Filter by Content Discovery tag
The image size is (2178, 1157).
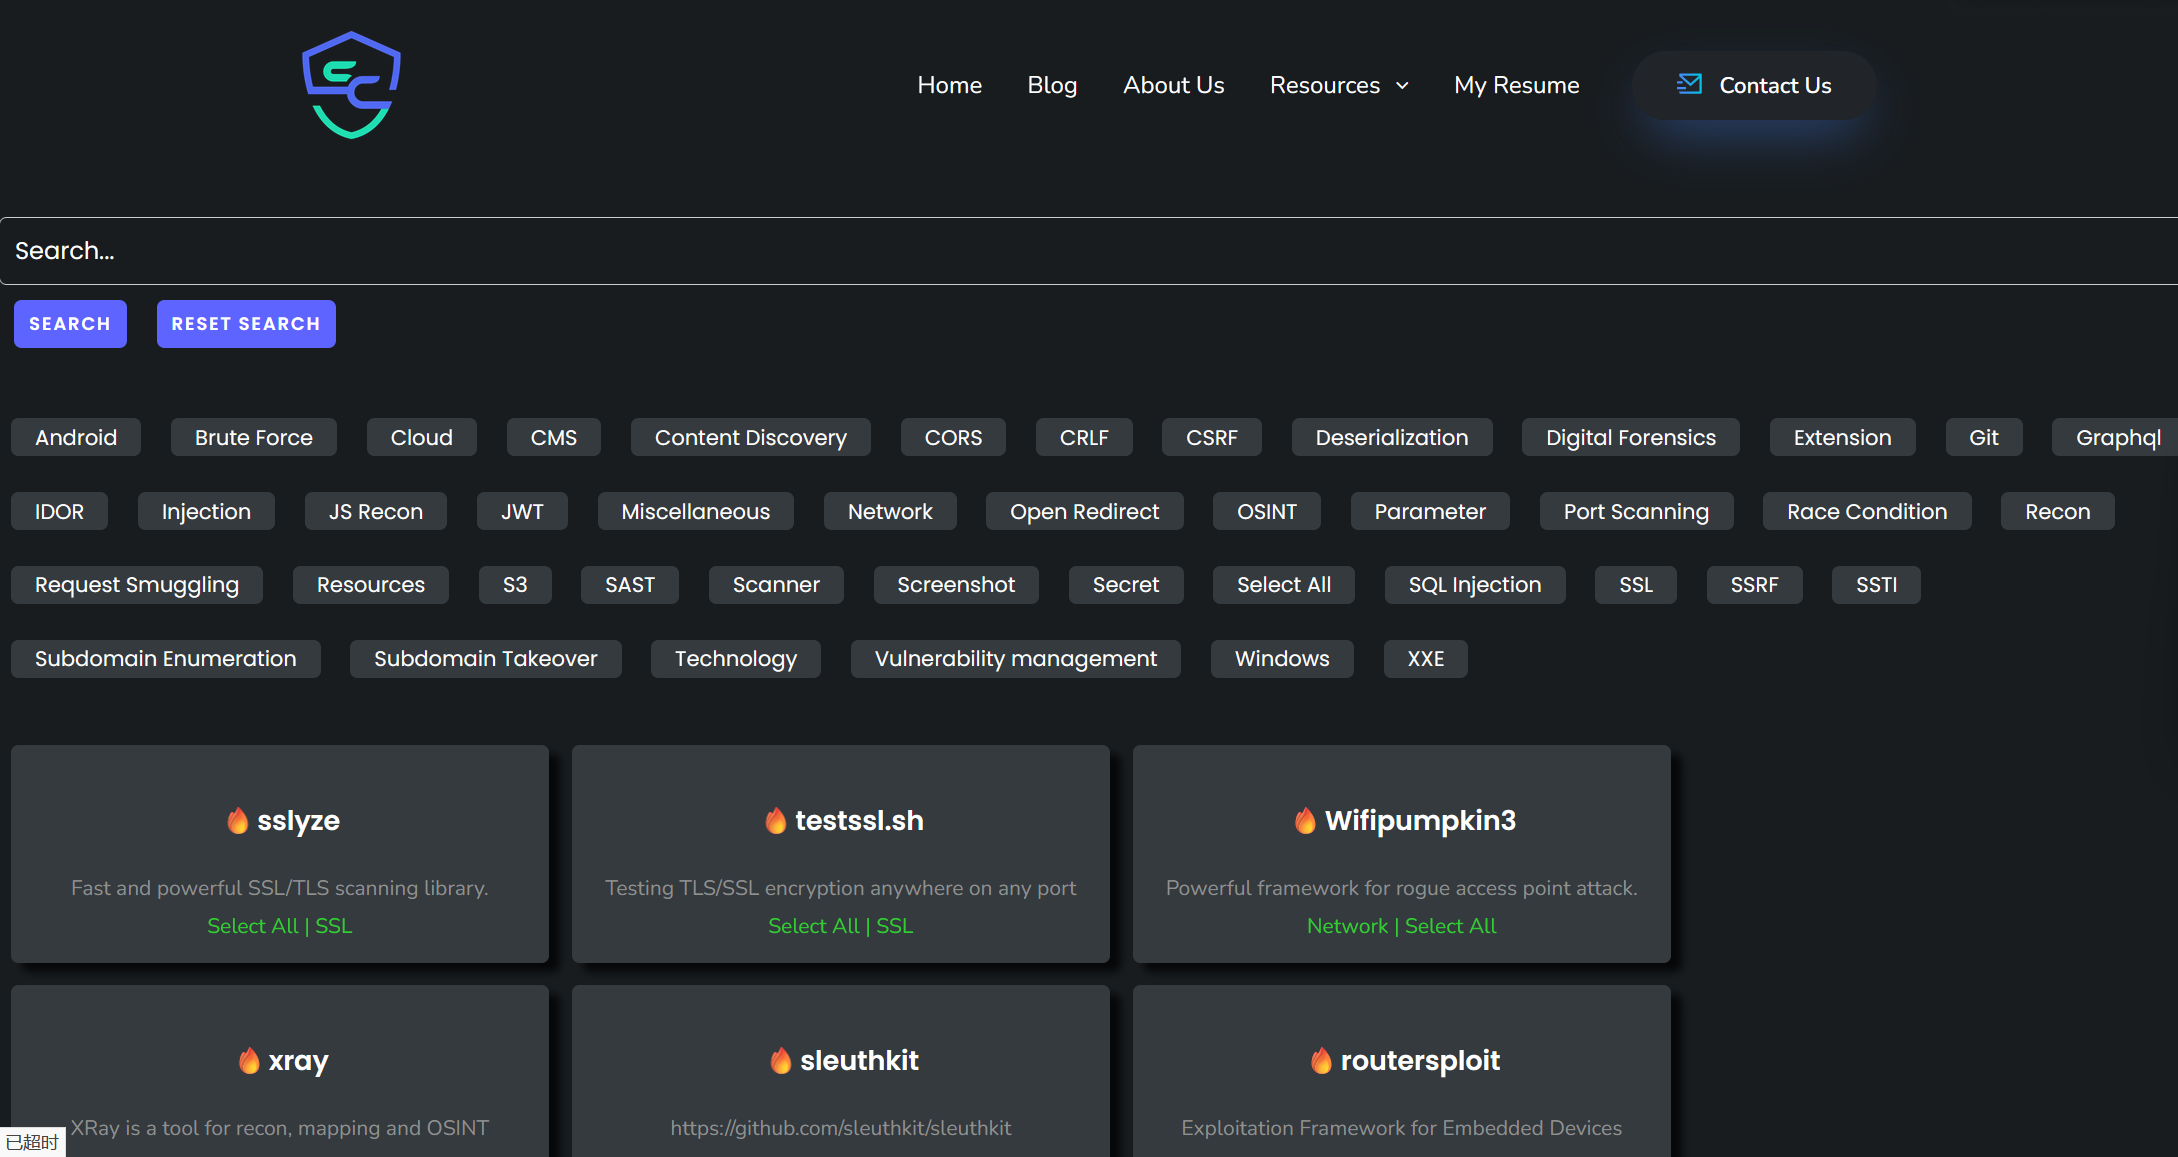[751, 437]
